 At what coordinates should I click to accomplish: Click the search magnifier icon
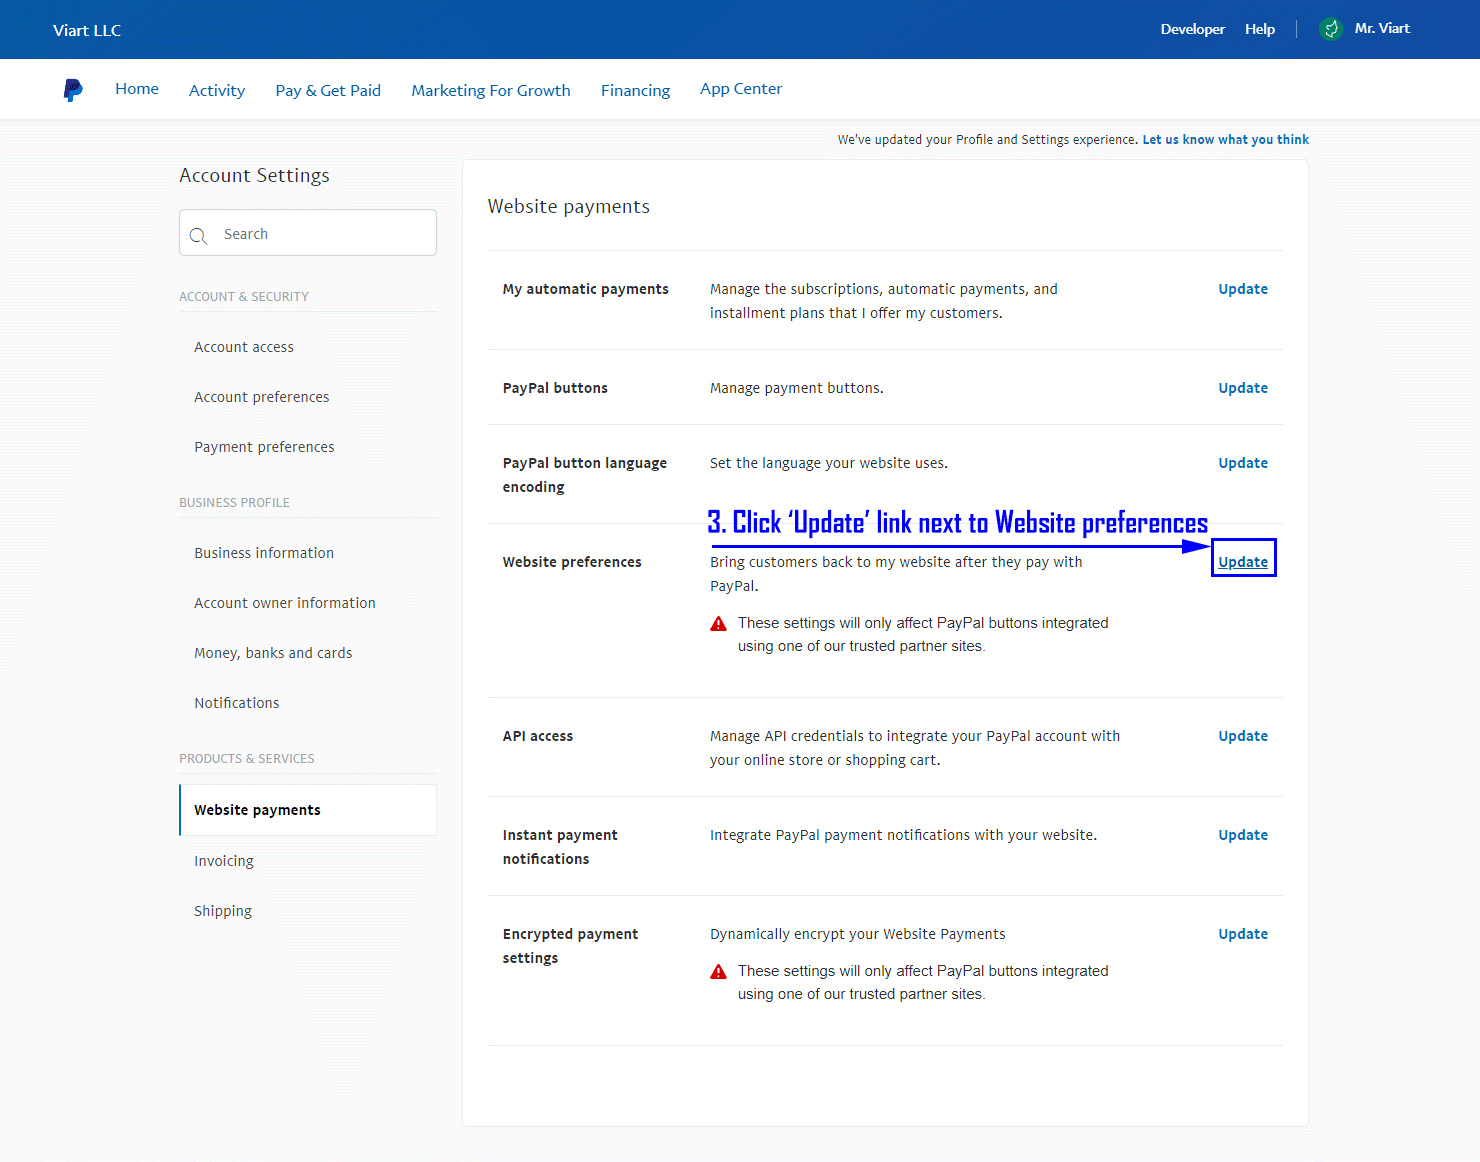click(x=198, y=236)
